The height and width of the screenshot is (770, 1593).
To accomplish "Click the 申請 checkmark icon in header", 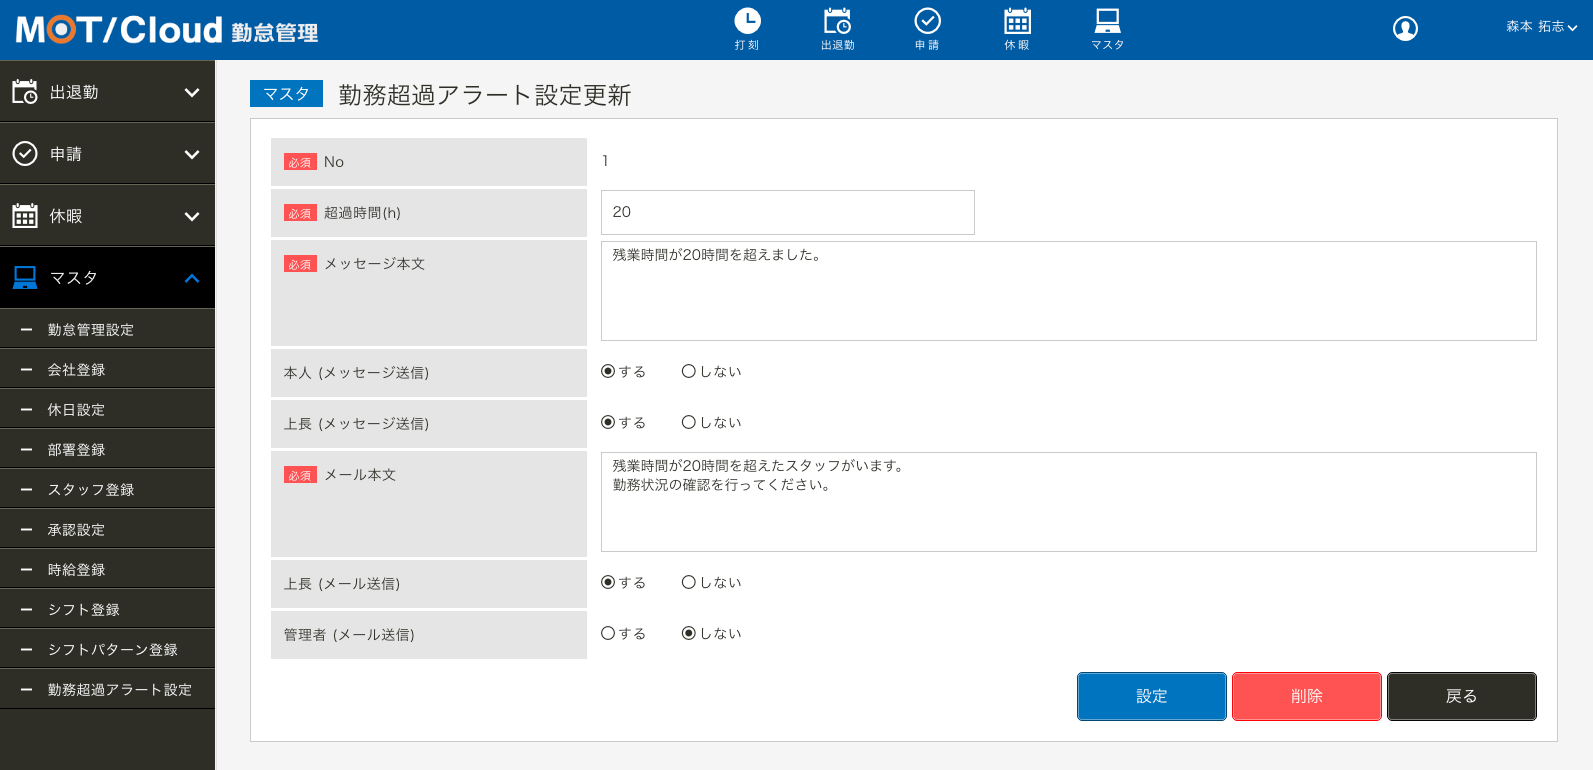I will [927, 21].
